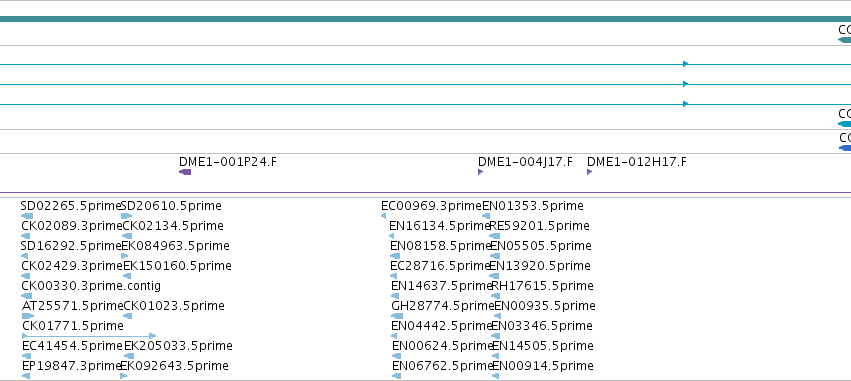Click the EN00914.5prime label

[x=543, y=366]
